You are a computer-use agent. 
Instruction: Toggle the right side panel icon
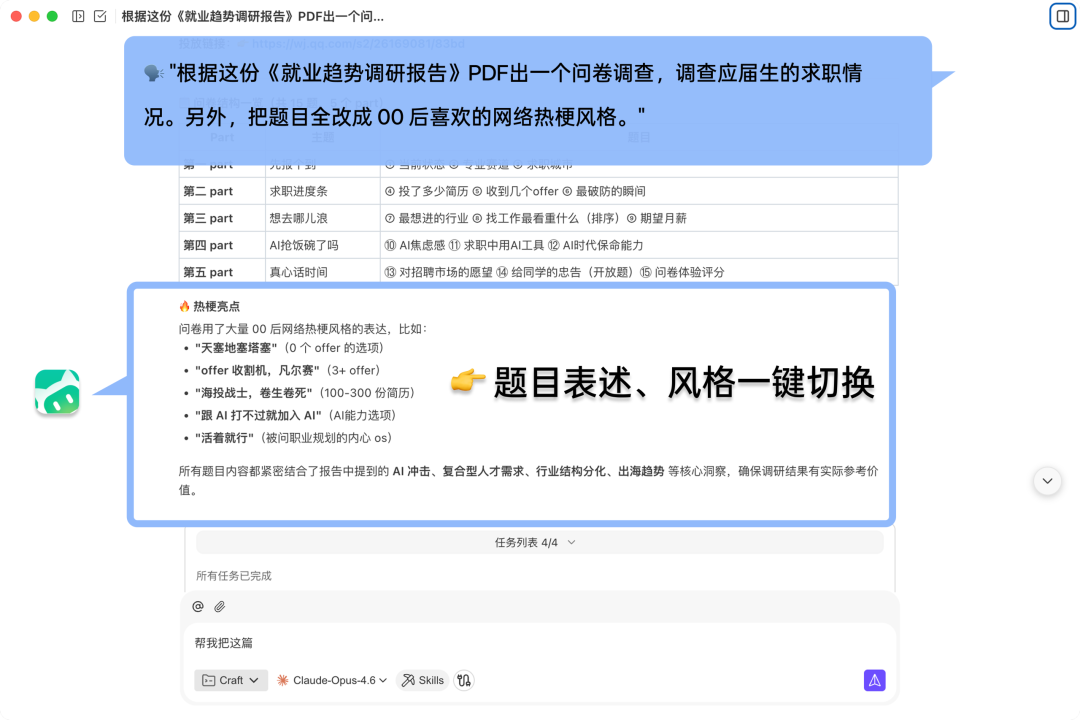click(1063, 17)
